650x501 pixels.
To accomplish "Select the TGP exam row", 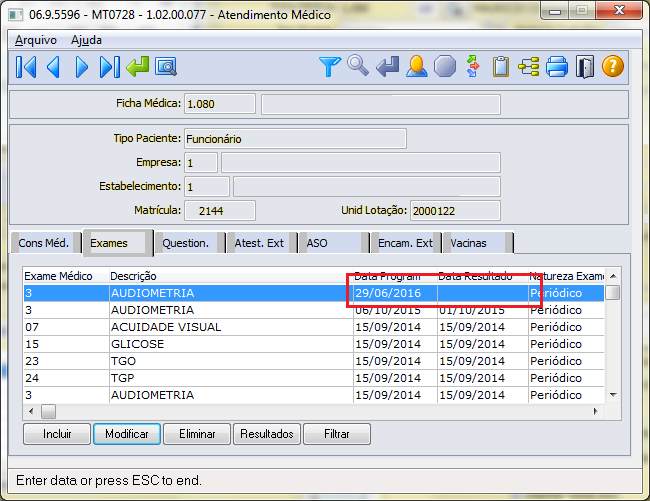I will (x=314, y=378).
